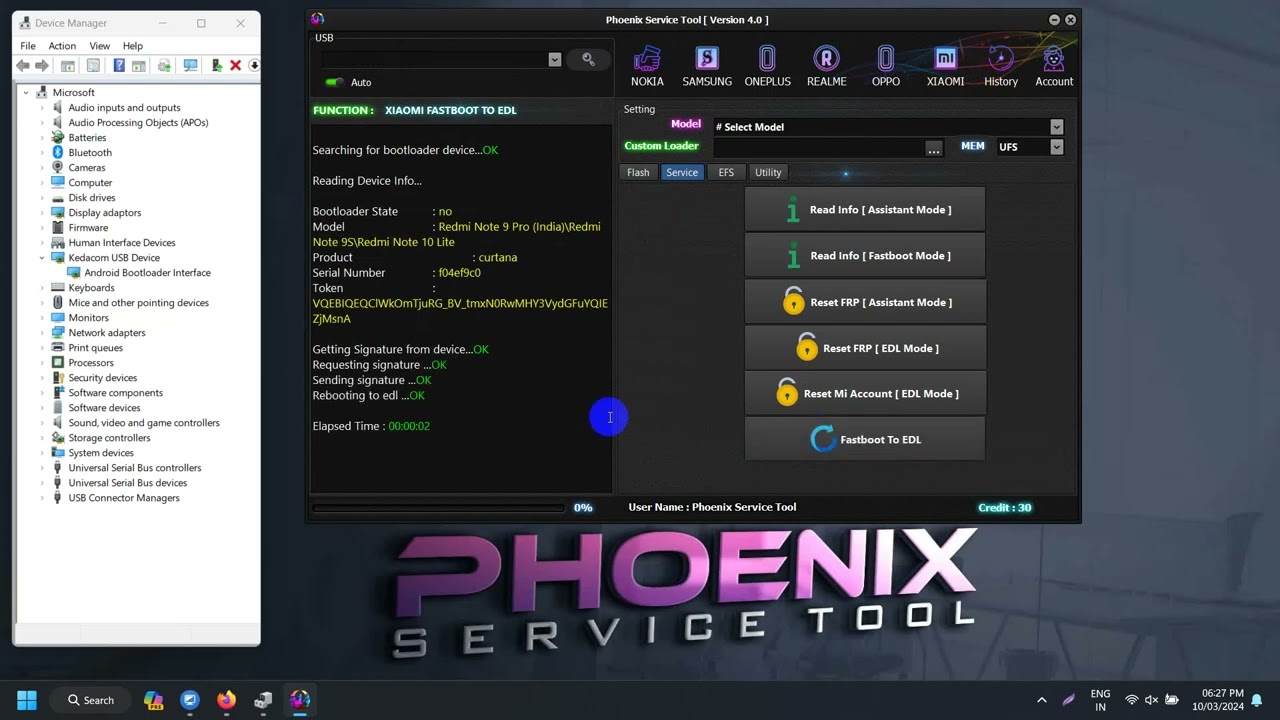Open the SAMSUNG brand section
Screen dimensions: 1280x720
707,66
